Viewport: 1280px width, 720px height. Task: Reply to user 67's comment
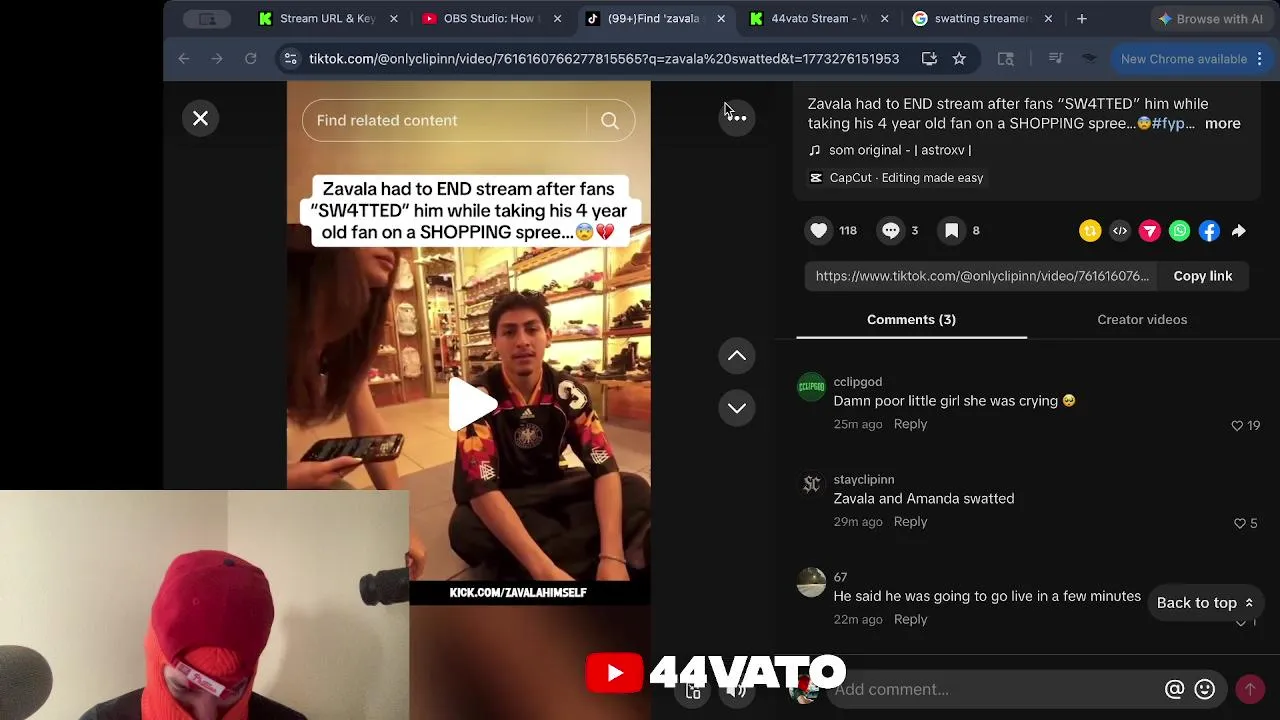(910, 620)
